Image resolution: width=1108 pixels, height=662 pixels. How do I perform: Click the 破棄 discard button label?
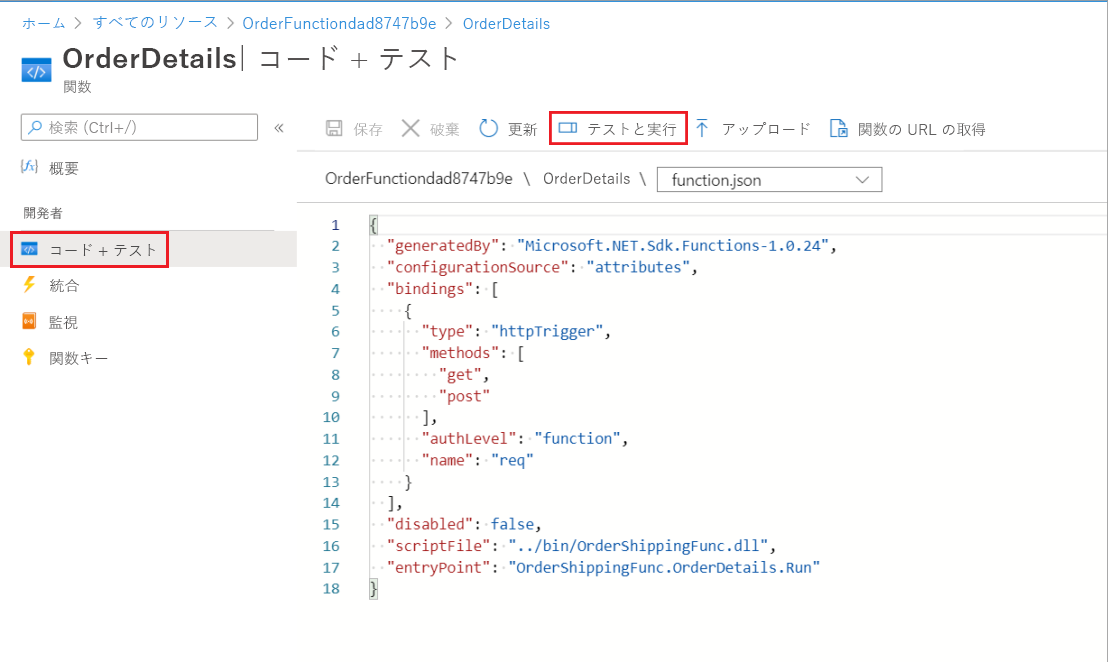(x=444, y=129)
